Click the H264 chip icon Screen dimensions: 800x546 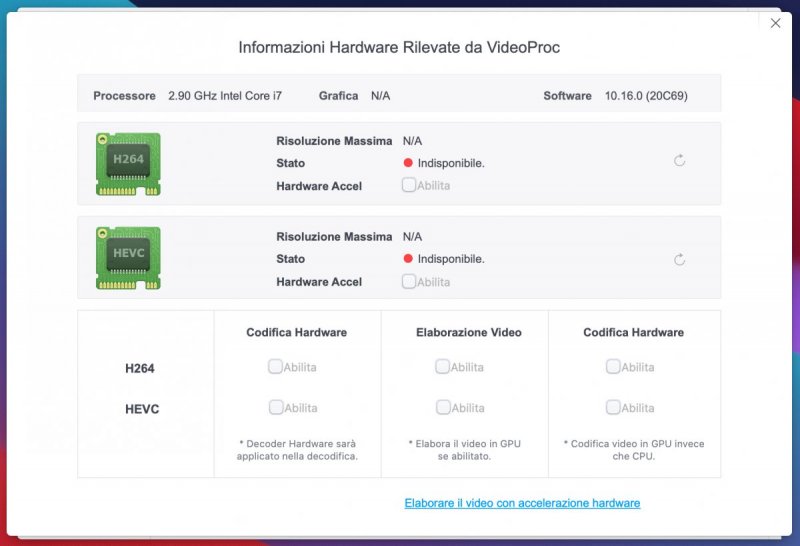(x=128, y=164)
